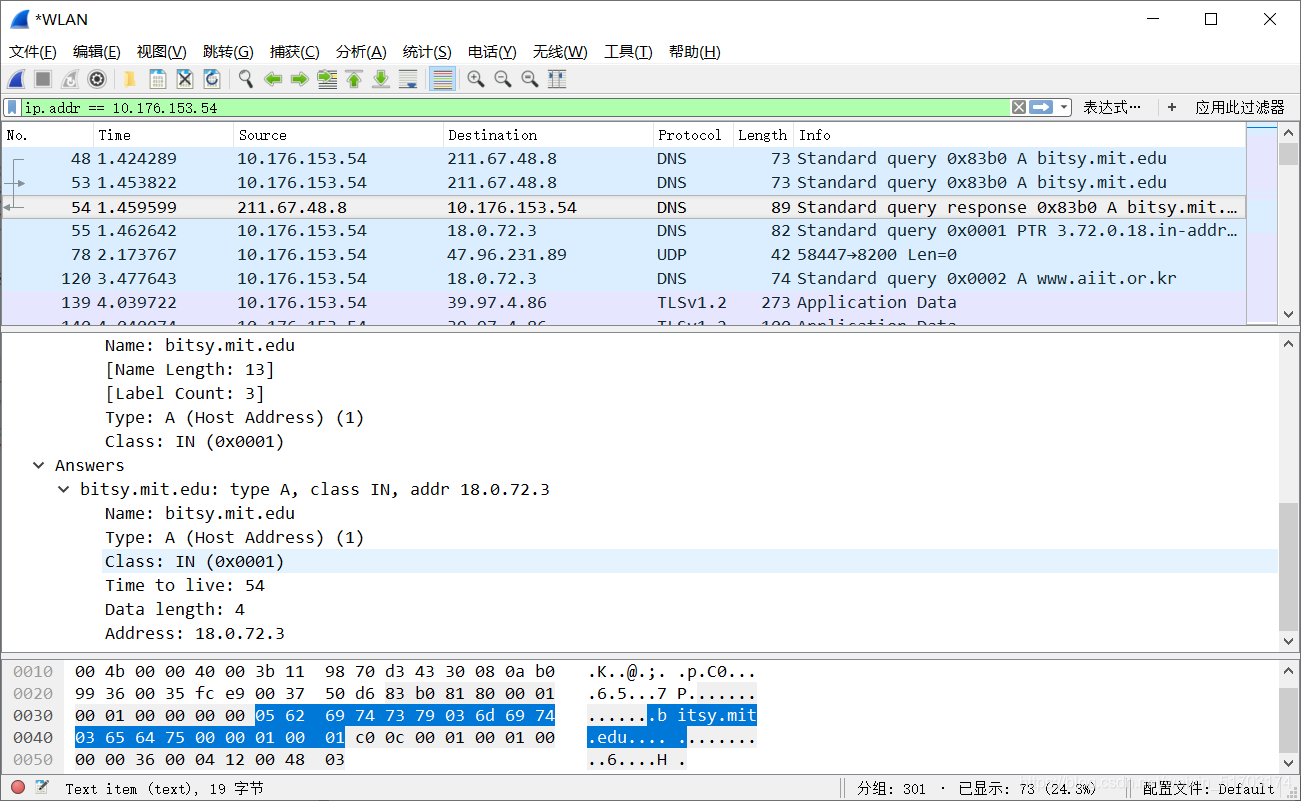Open capture options gear icon
The image size is (1301, 801).
pyautogui.click(x=97, y=79)
